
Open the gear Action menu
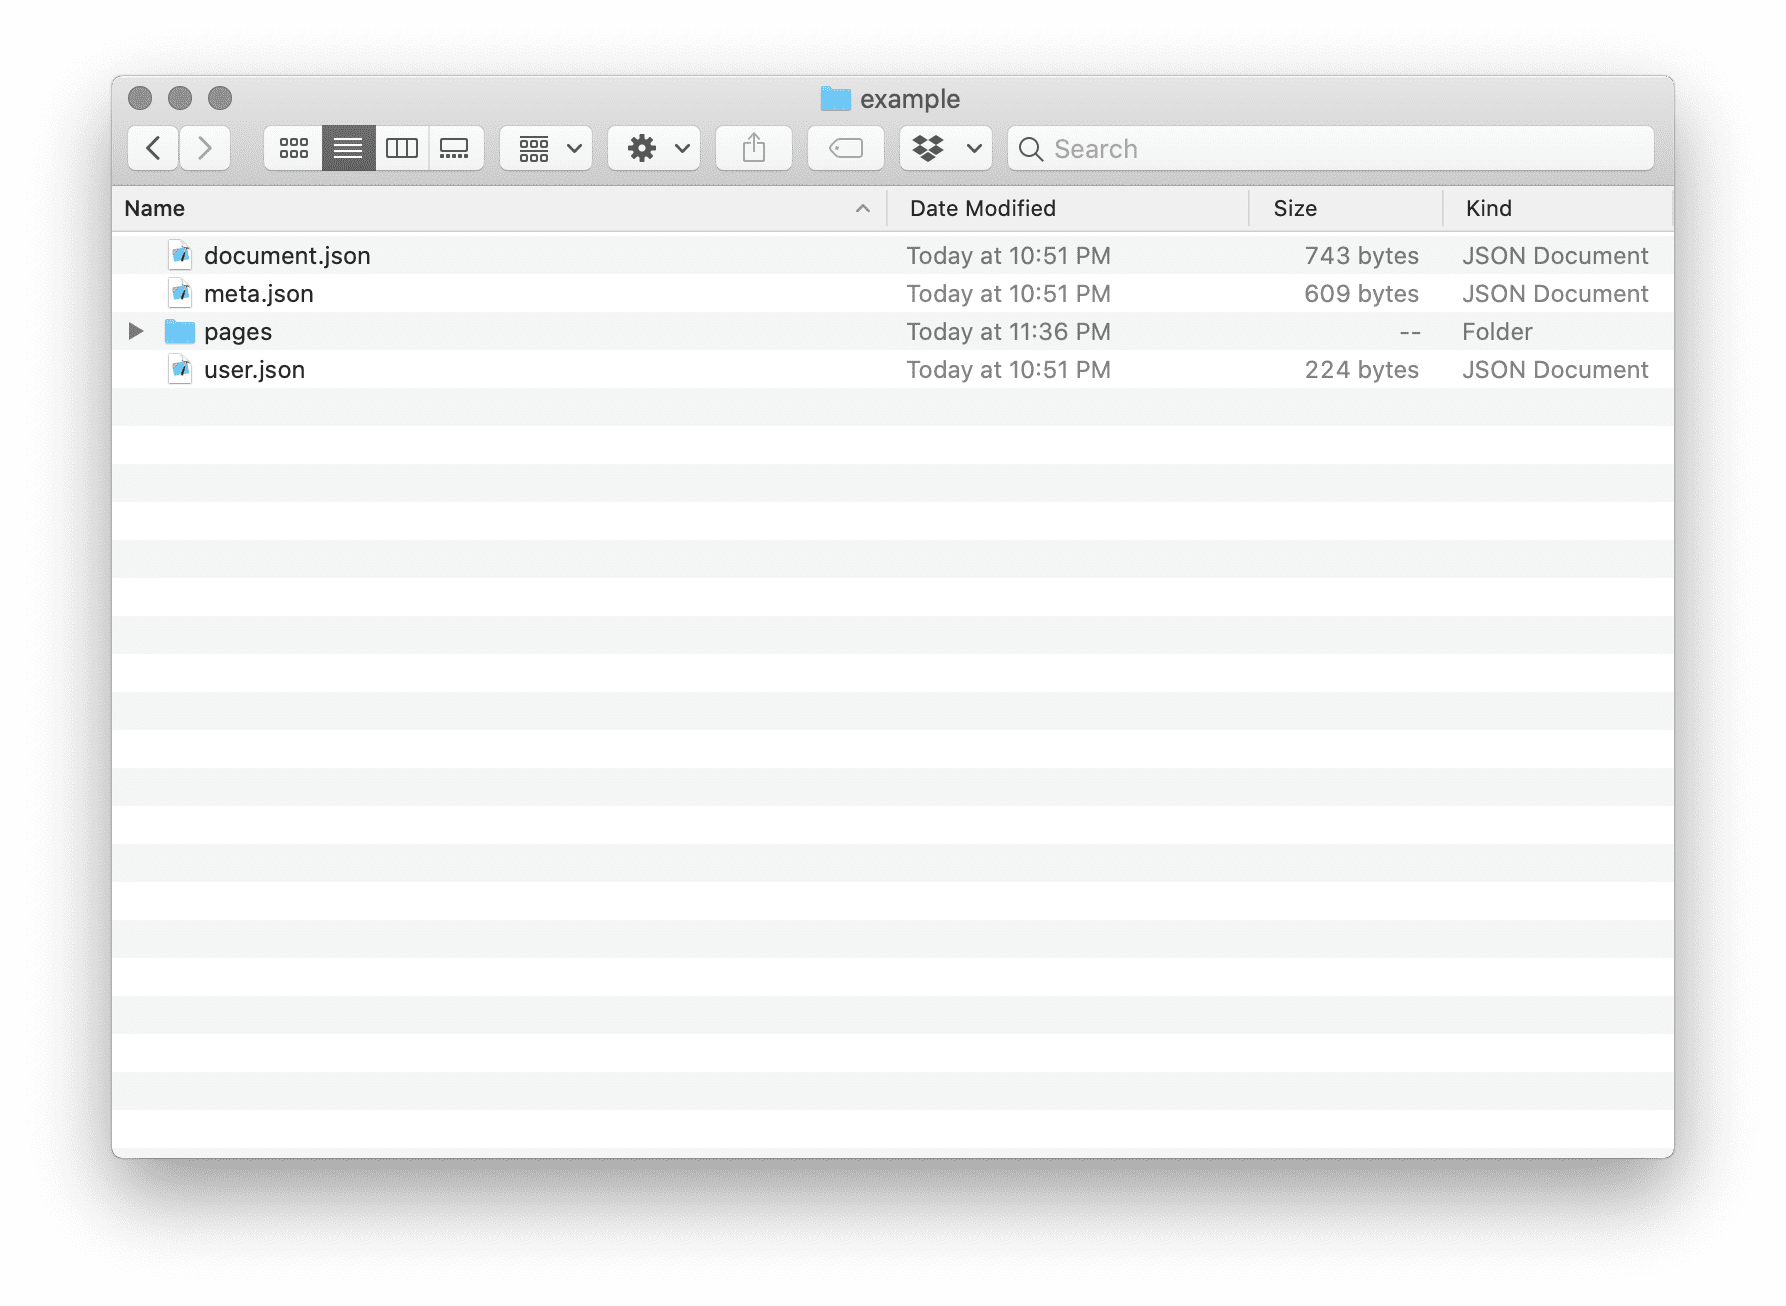pyautogui.click(x=654, y=148)
